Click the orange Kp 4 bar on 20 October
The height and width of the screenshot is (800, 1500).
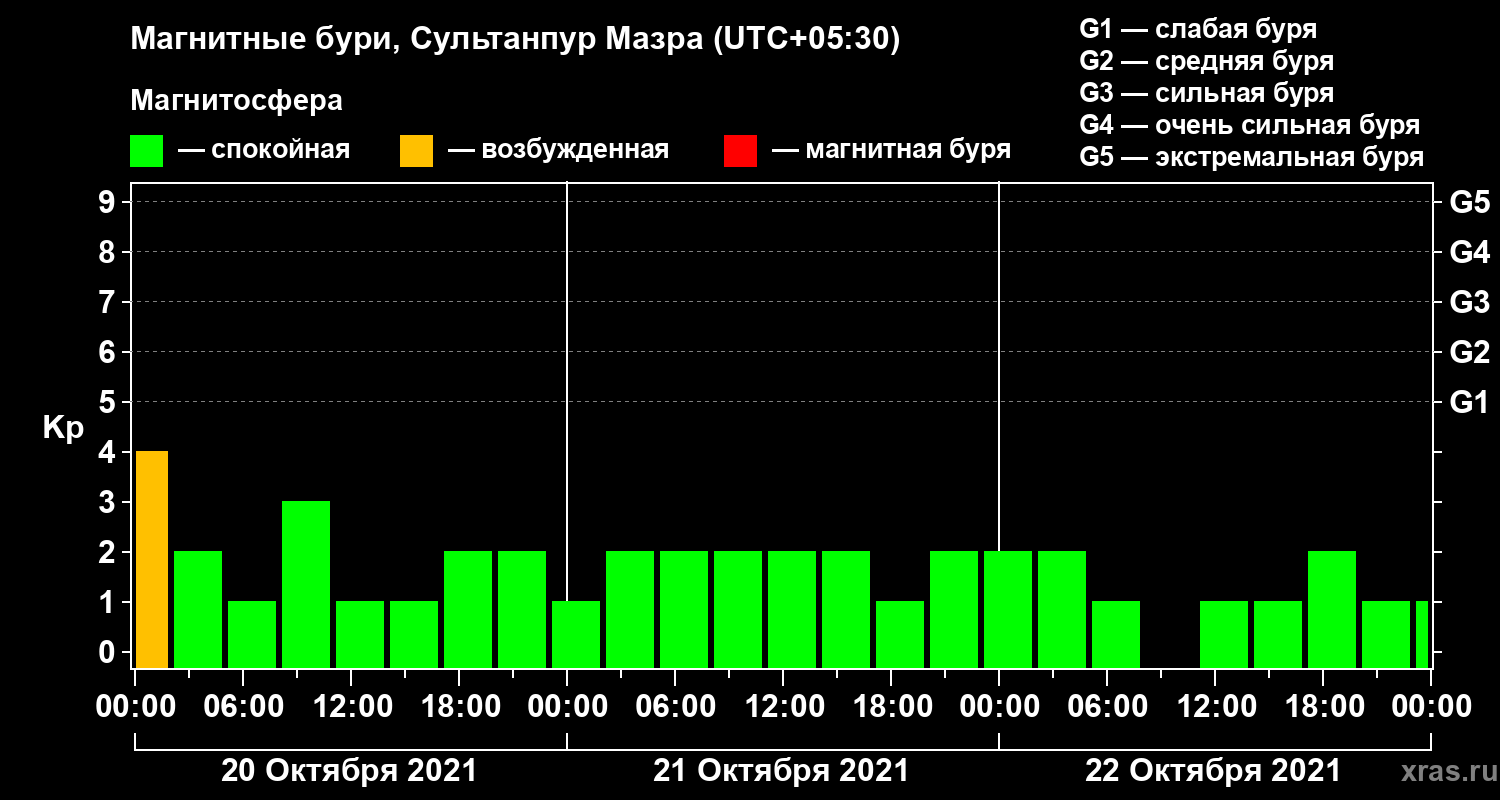pyautogui.click(x=152, y=559)
